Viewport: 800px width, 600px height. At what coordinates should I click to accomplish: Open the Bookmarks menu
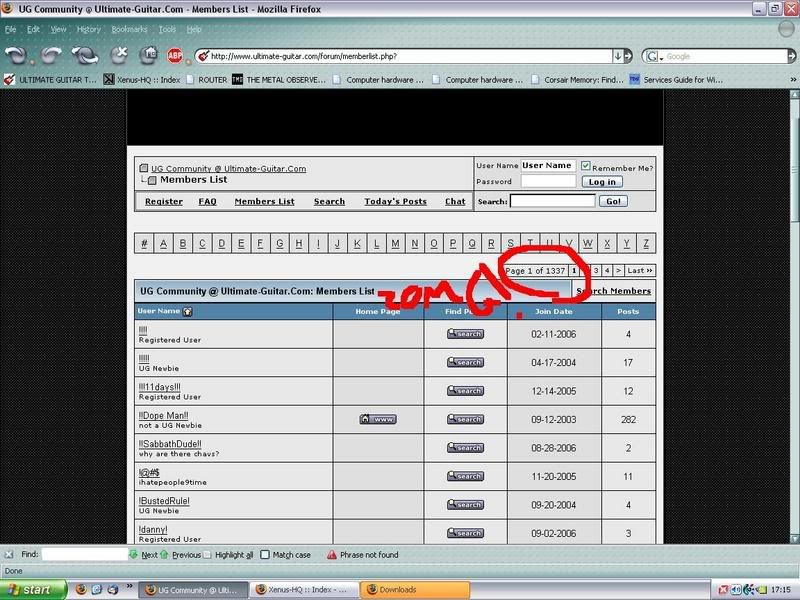click(129, 30)
